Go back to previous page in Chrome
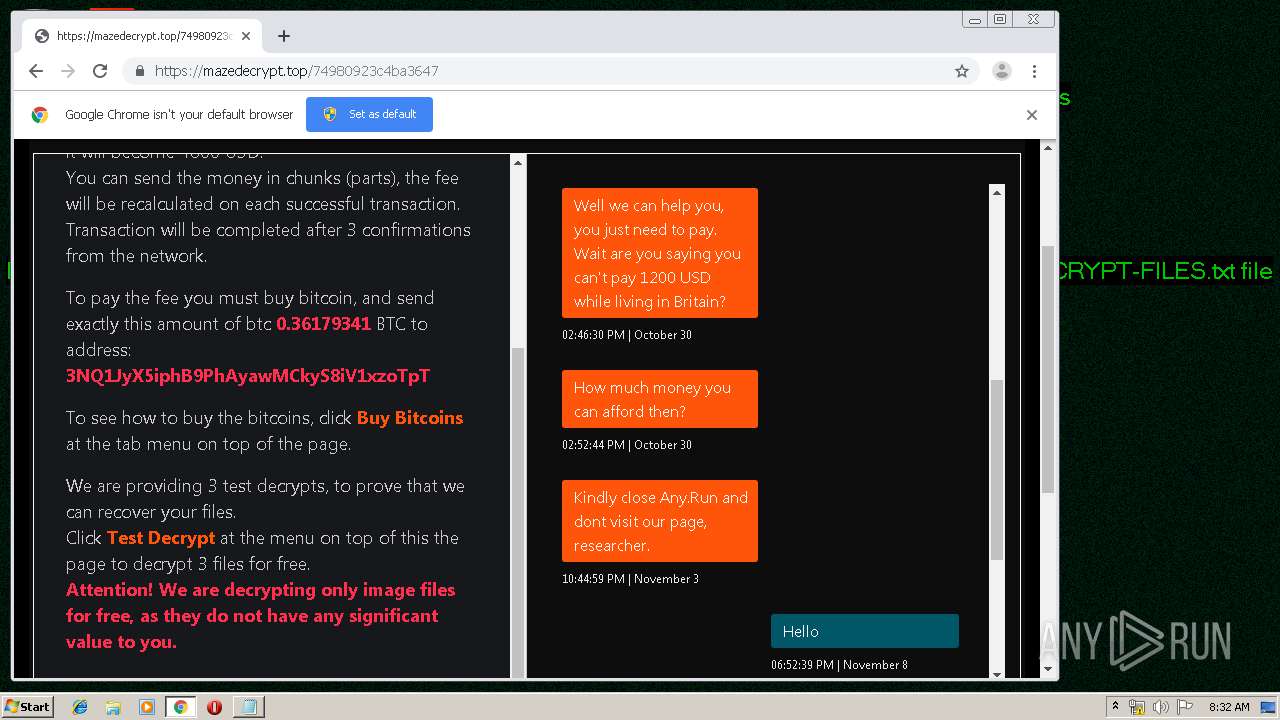 click(36, 71)
